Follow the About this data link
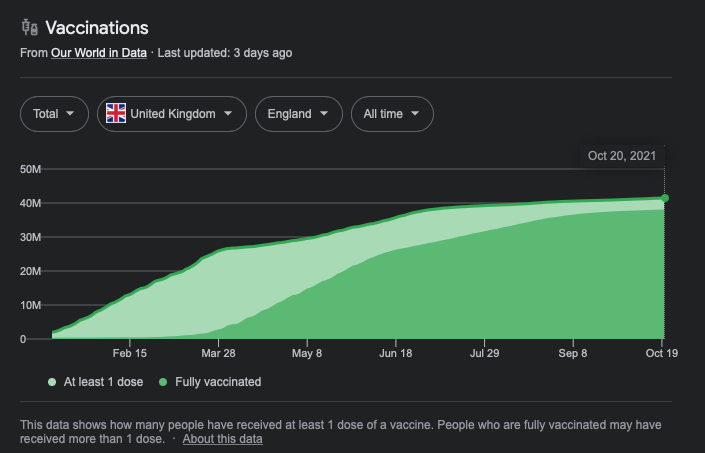This screenshot has height=453, width=705. click(222, 439)
